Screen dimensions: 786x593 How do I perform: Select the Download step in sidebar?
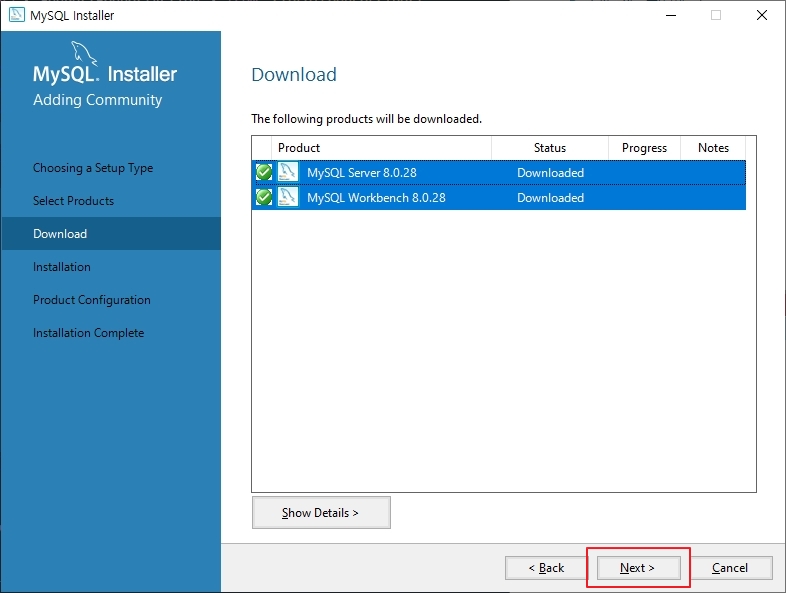point(110,234)
